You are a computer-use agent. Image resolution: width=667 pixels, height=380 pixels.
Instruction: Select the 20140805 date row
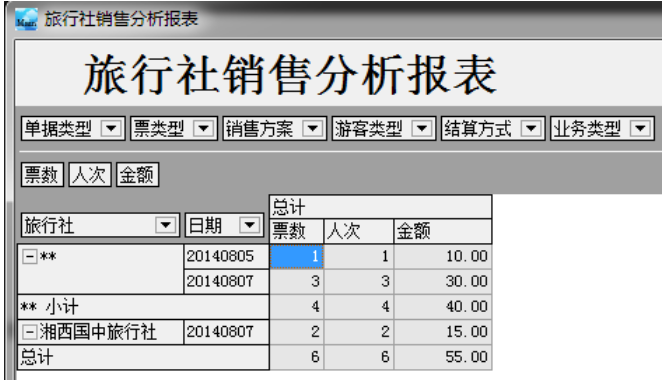[x=226, y=256]
